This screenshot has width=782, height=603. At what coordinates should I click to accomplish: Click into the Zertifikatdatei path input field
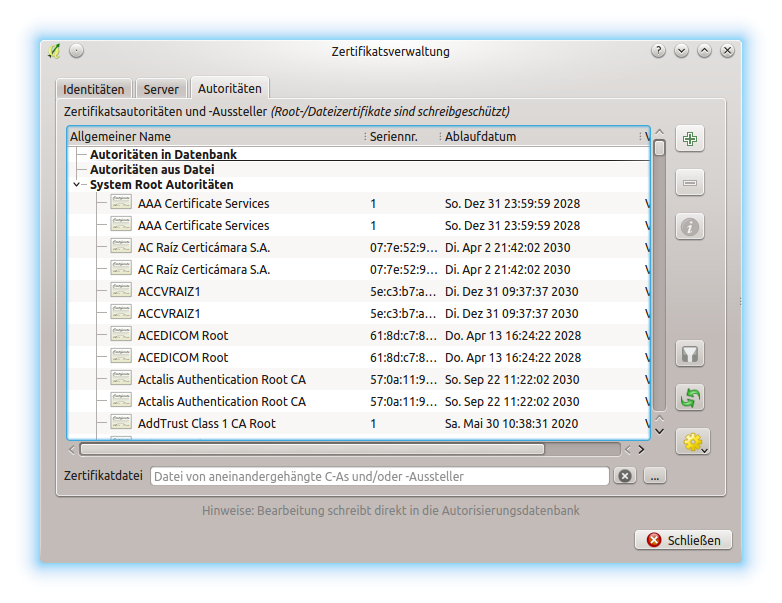(x=380, y=476)
